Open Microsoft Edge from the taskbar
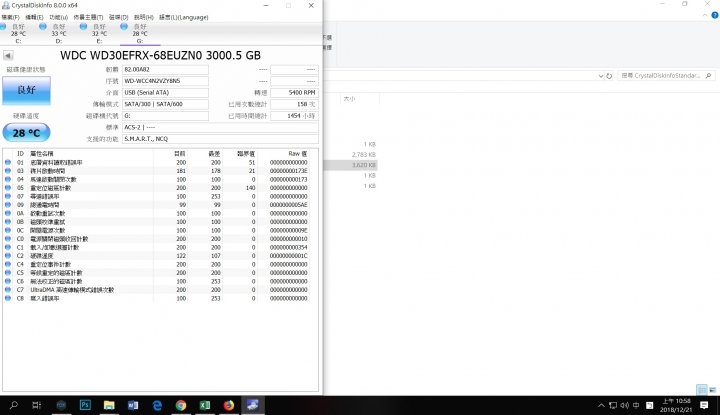 pos(157,405)
